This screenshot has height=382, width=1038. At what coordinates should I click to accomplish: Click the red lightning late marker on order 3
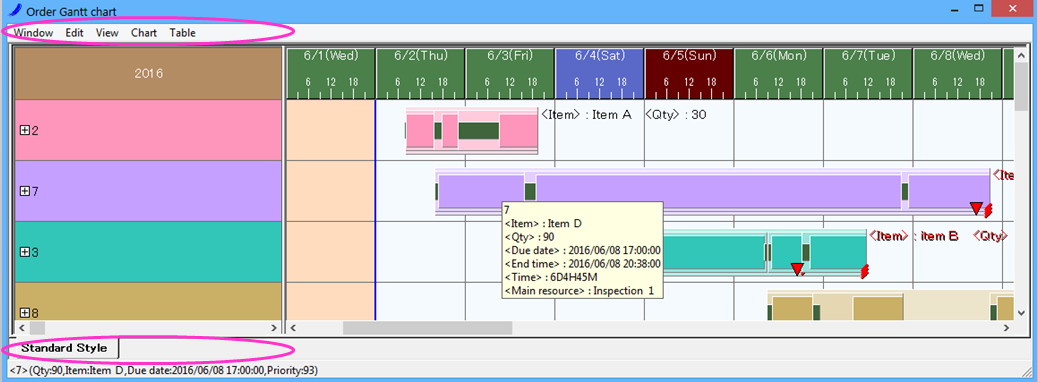pyautogui.click(x=865, y=271)
